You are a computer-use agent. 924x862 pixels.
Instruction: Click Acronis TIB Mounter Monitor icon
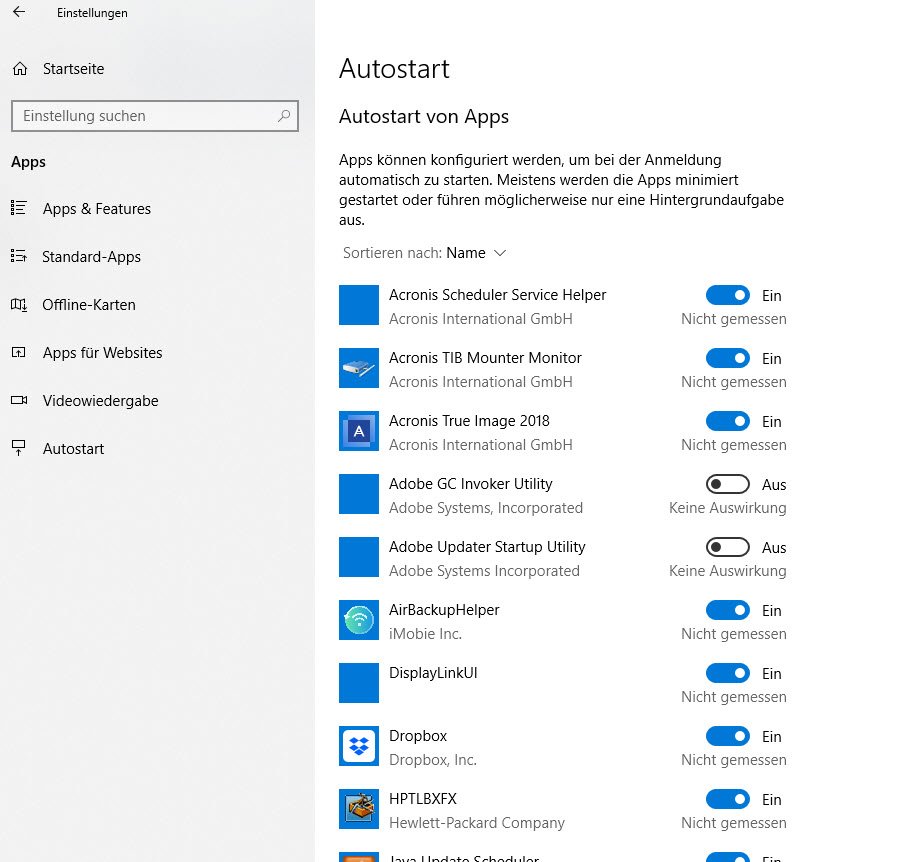pos(359,368)
